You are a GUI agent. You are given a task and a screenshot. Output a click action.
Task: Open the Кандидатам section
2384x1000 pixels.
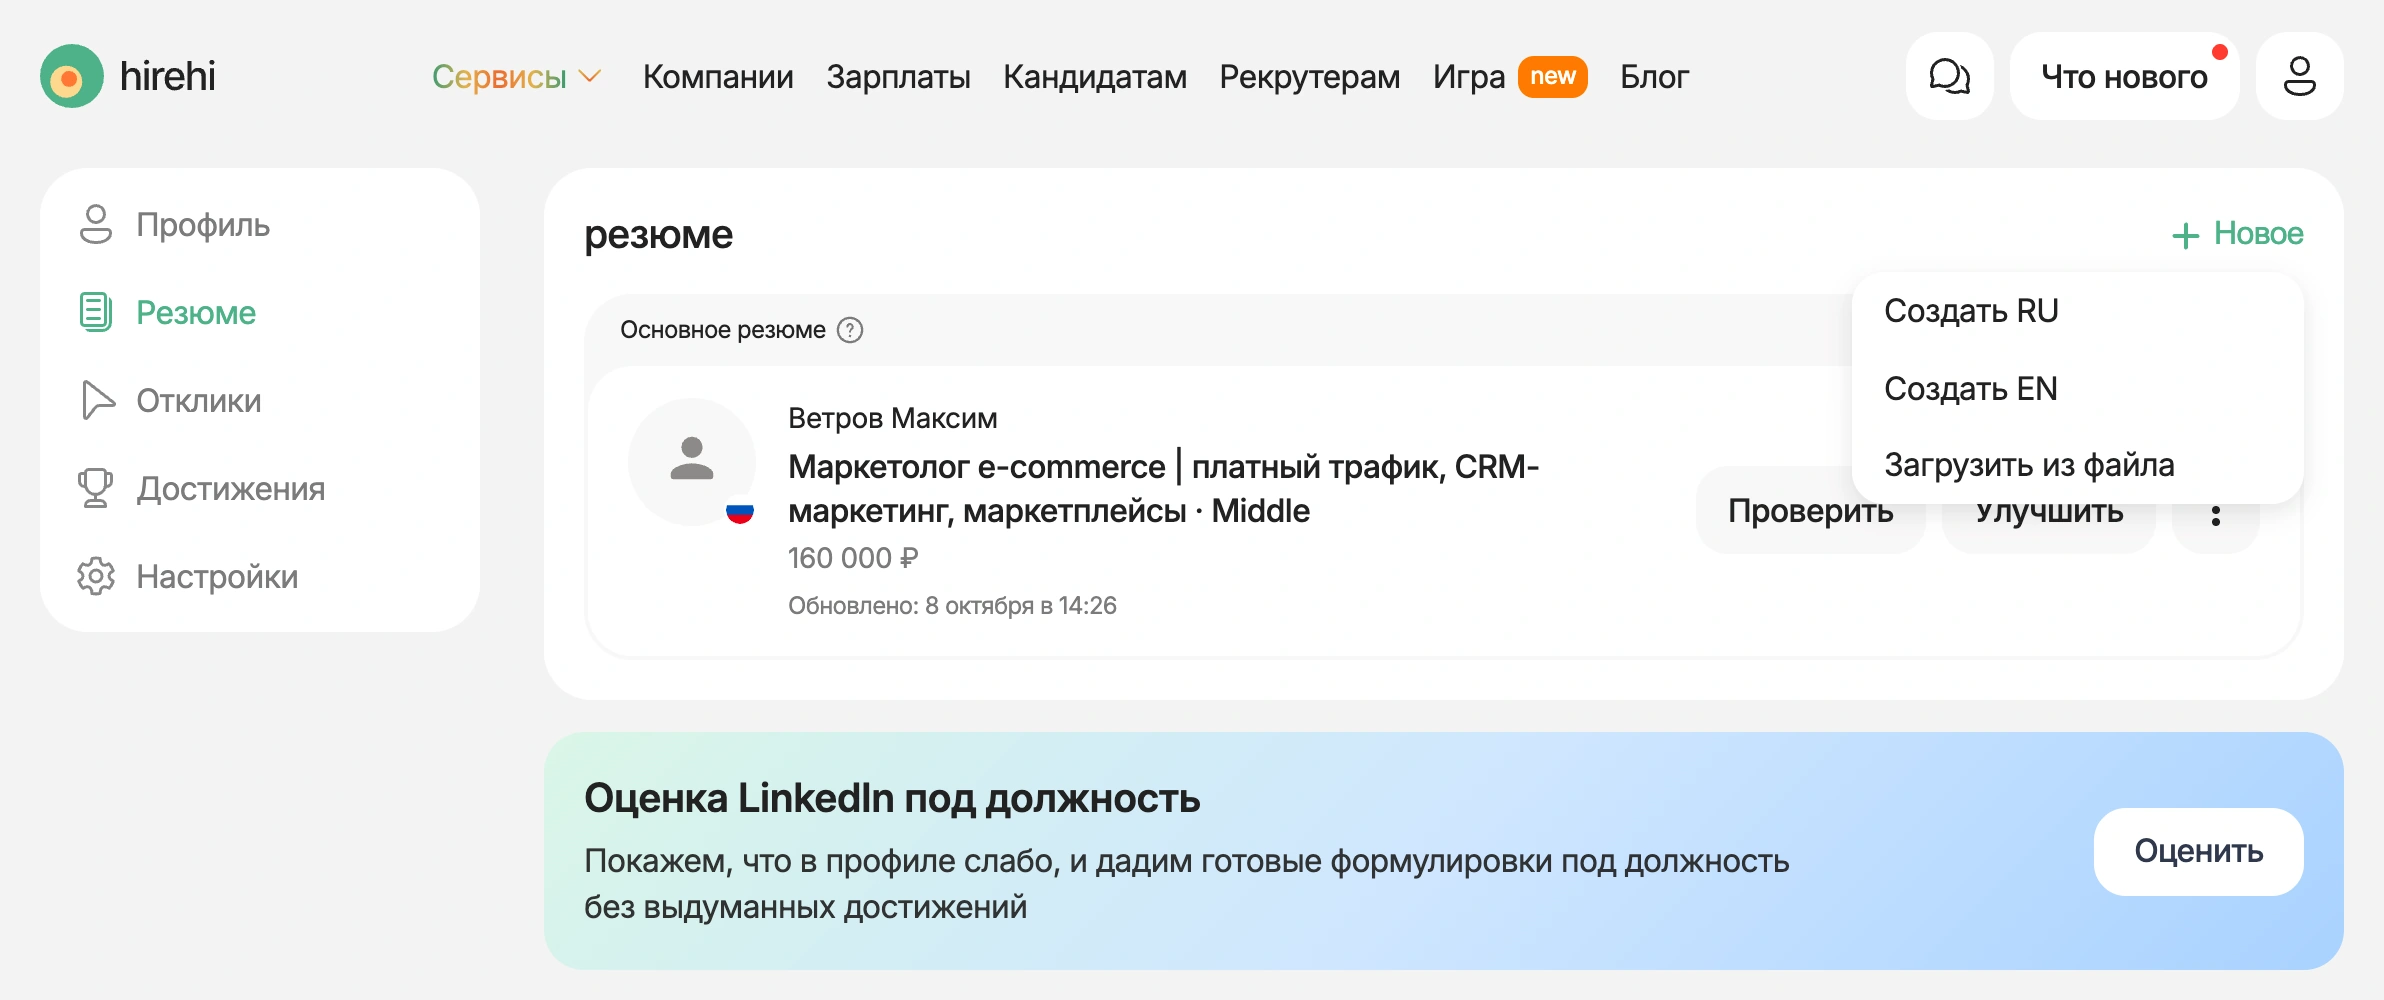click(1095, 76)
